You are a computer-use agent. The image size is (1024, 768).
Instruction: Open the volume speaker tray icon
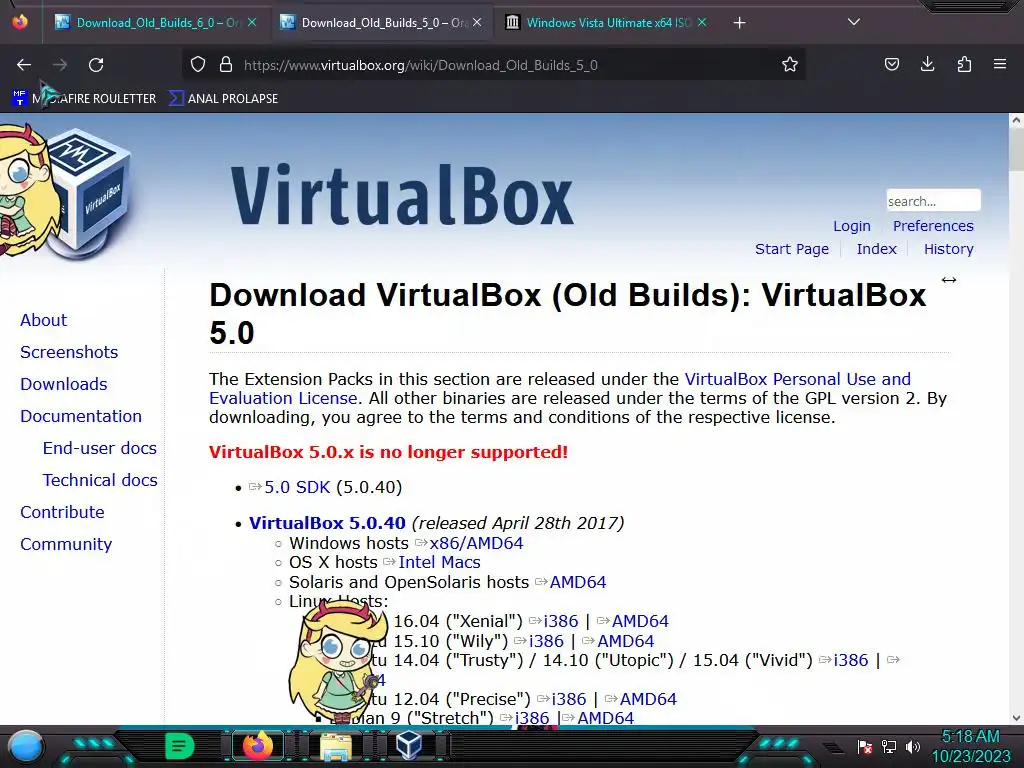(913, 746)
